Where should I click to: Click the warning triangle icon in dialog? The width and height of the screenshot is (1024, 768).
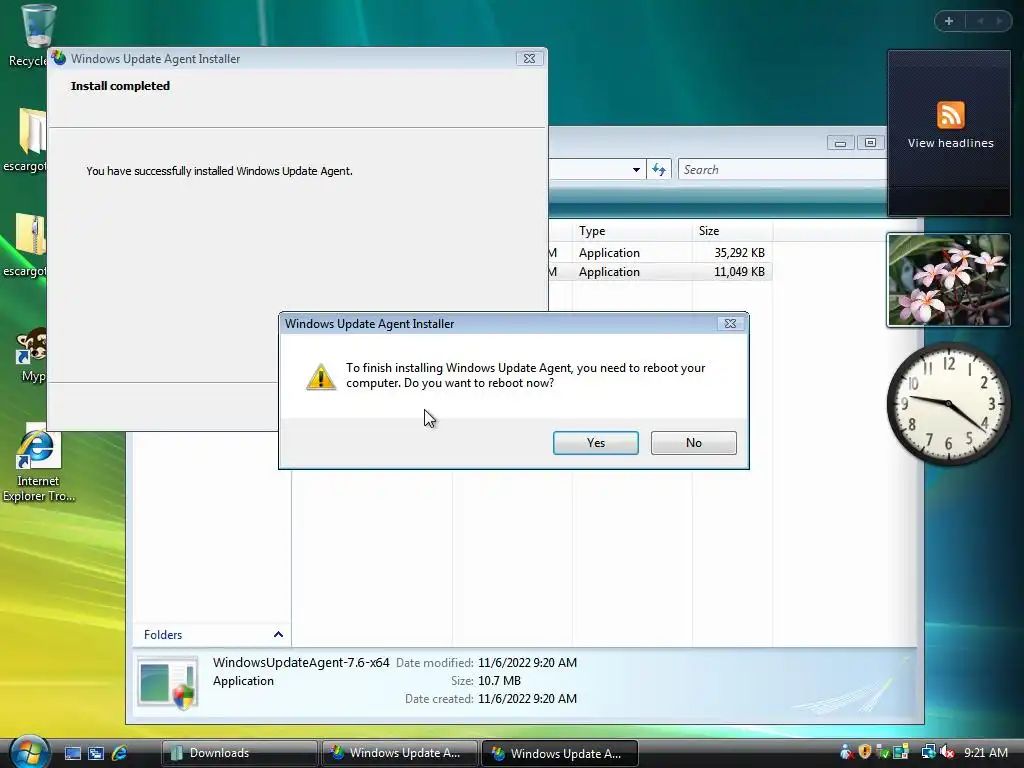[x=321, y=377]
